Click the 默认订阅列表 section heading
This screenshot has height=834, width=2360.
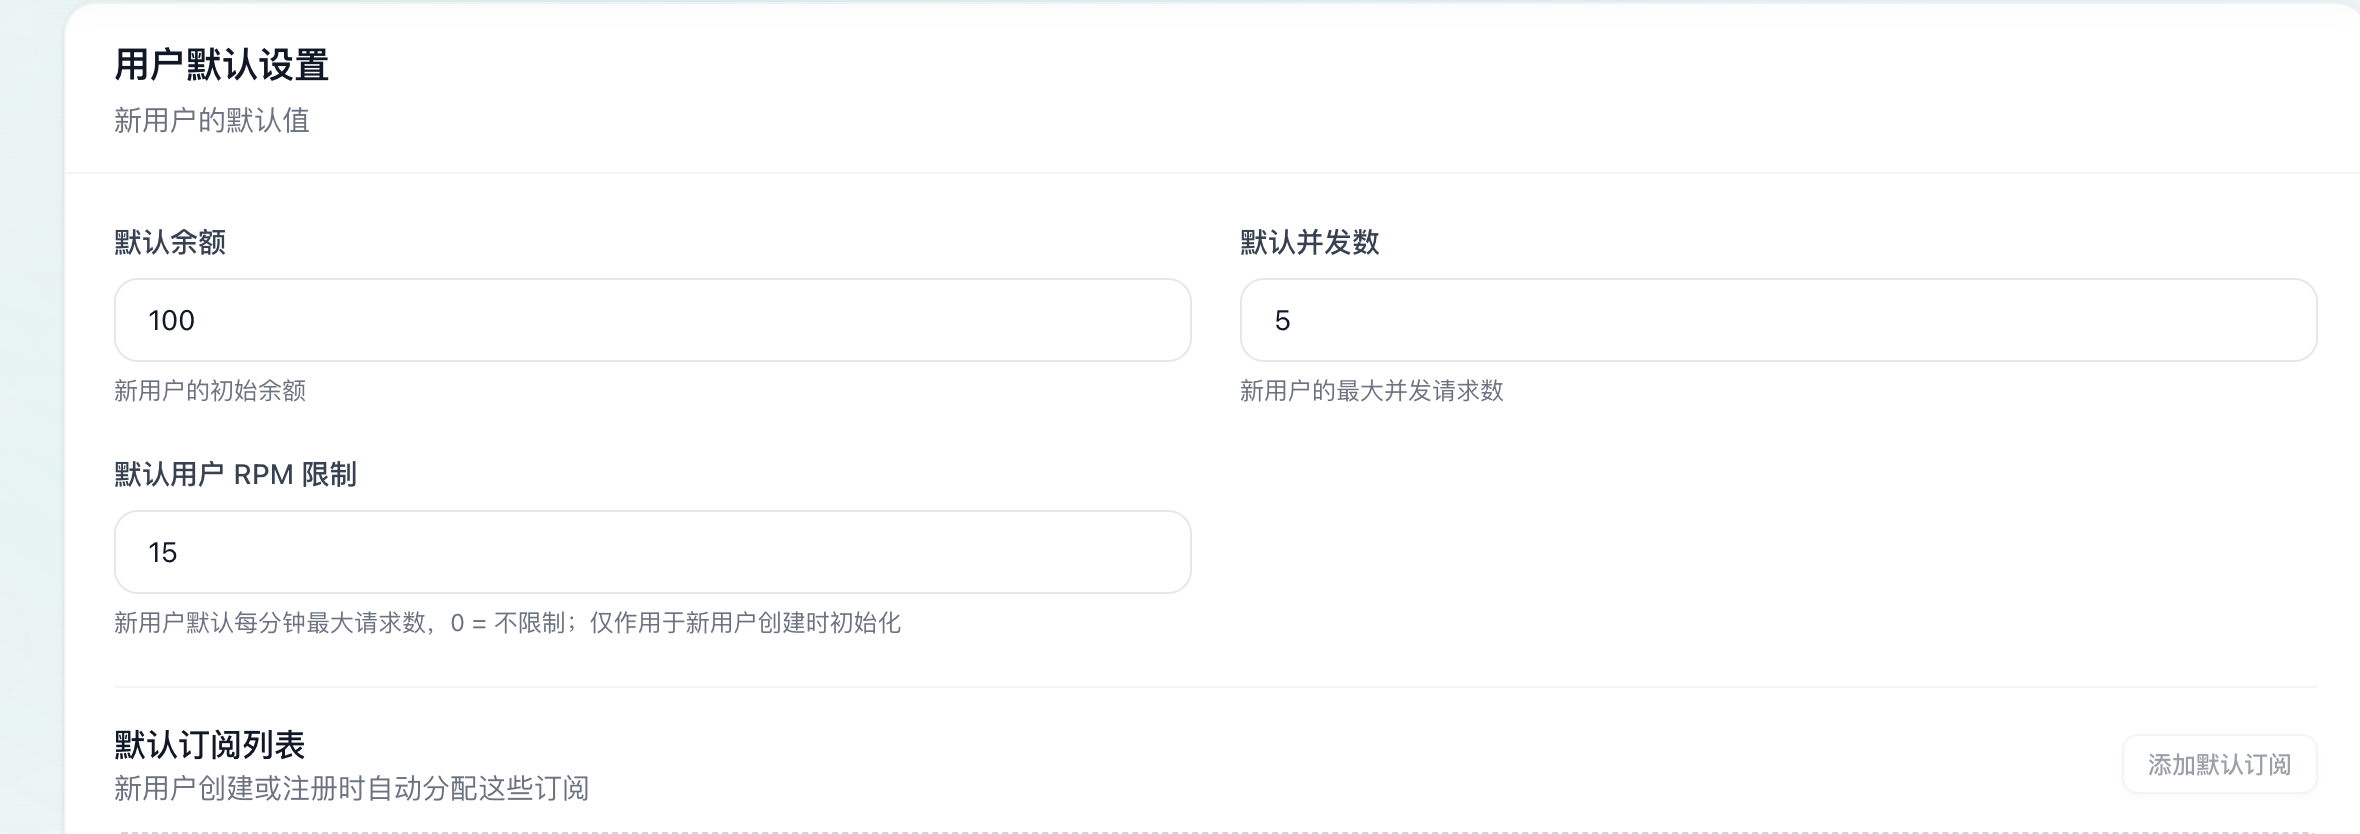[210, 745]
